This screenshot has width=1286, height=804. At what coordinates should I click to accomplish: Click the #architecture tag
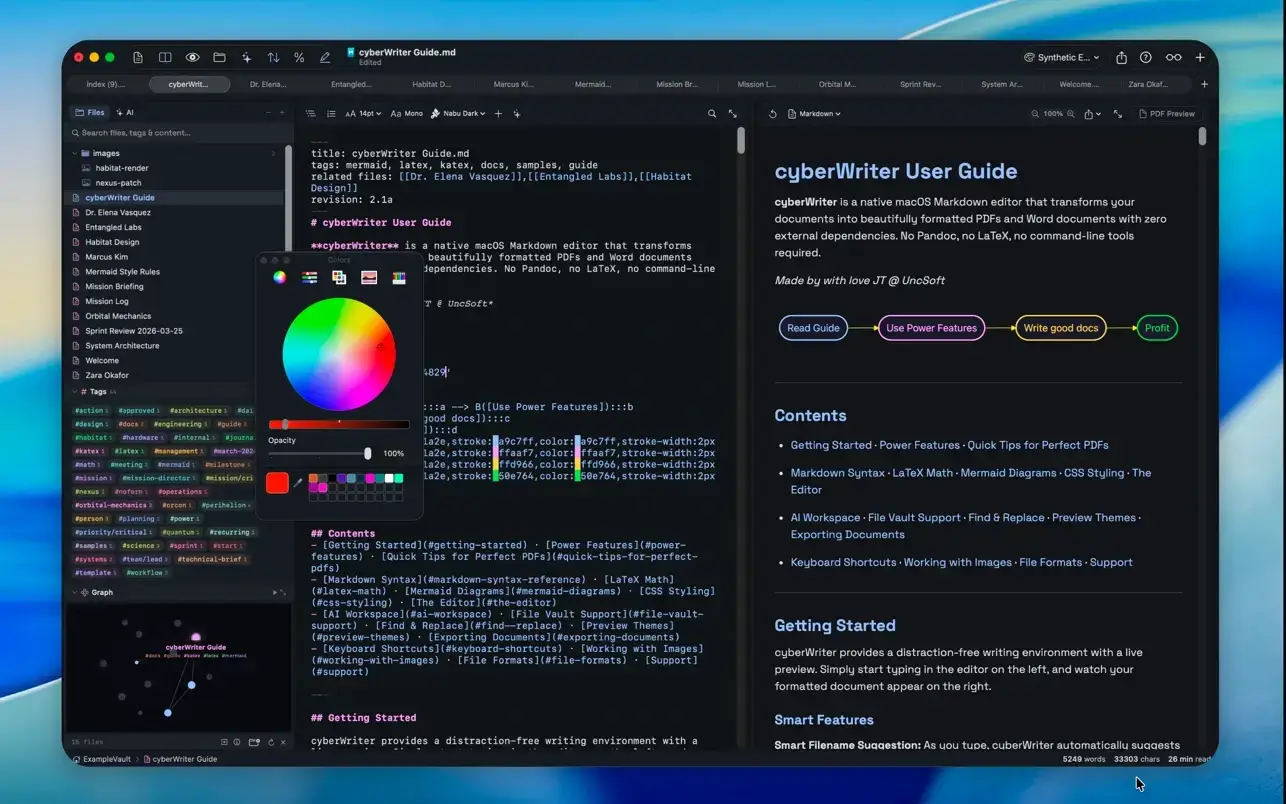[198, 410]
